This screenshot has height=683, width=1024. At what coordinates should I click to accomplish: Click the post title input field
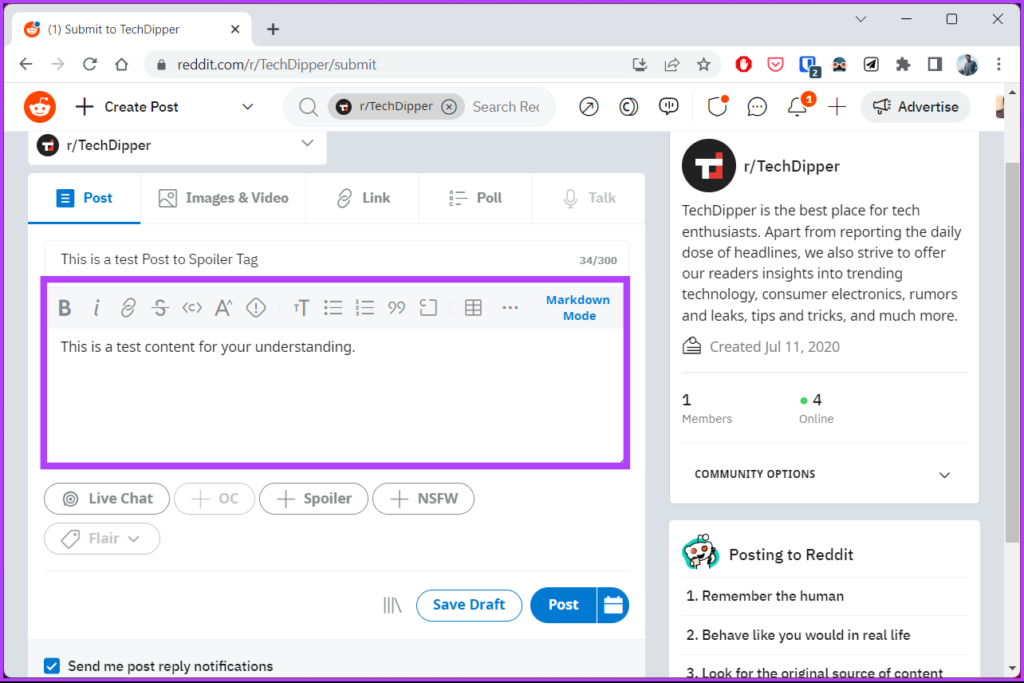pos(336,259)
